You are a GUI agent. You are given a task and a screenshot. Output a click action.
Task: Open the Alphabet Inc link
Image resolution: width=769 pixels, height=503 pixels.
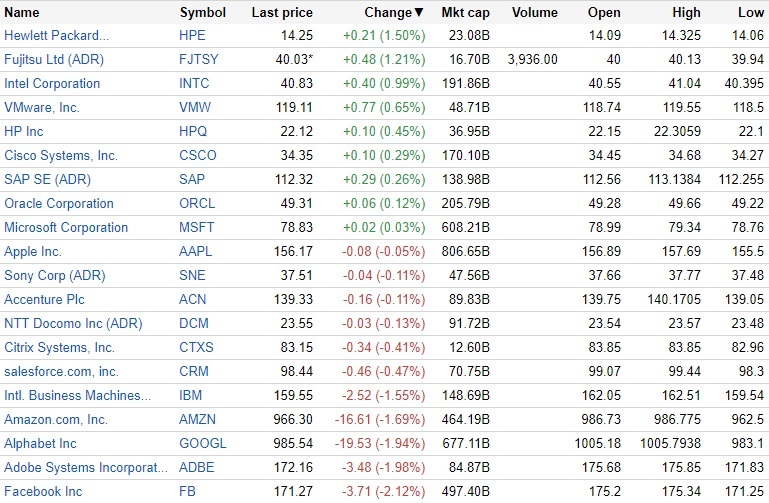pos(39,443)
